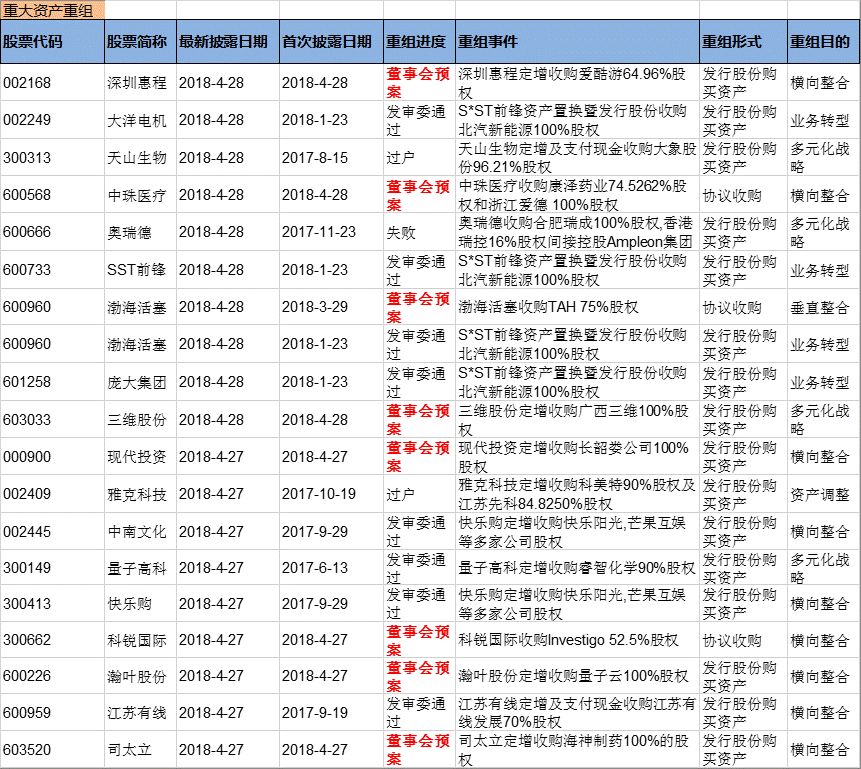The height and width of the screenshot is (769, 861).
Task: Select stock code cell 002249
Action: [x=52, y=120]
